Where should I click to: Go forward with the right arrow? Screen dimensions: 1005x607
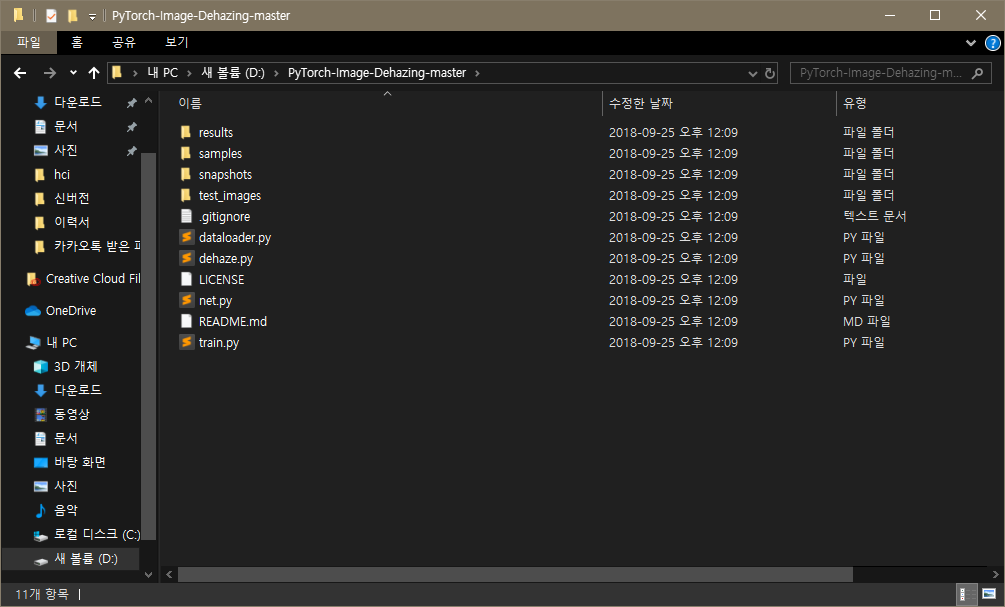click(49, 73)
